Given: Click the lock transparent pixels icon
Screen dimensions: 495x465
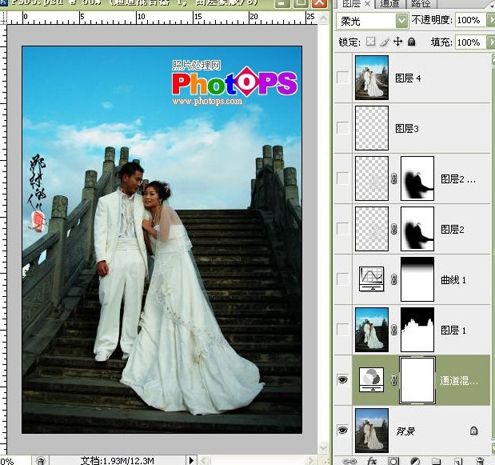Looking at the screenshot, I should (370, 42).
